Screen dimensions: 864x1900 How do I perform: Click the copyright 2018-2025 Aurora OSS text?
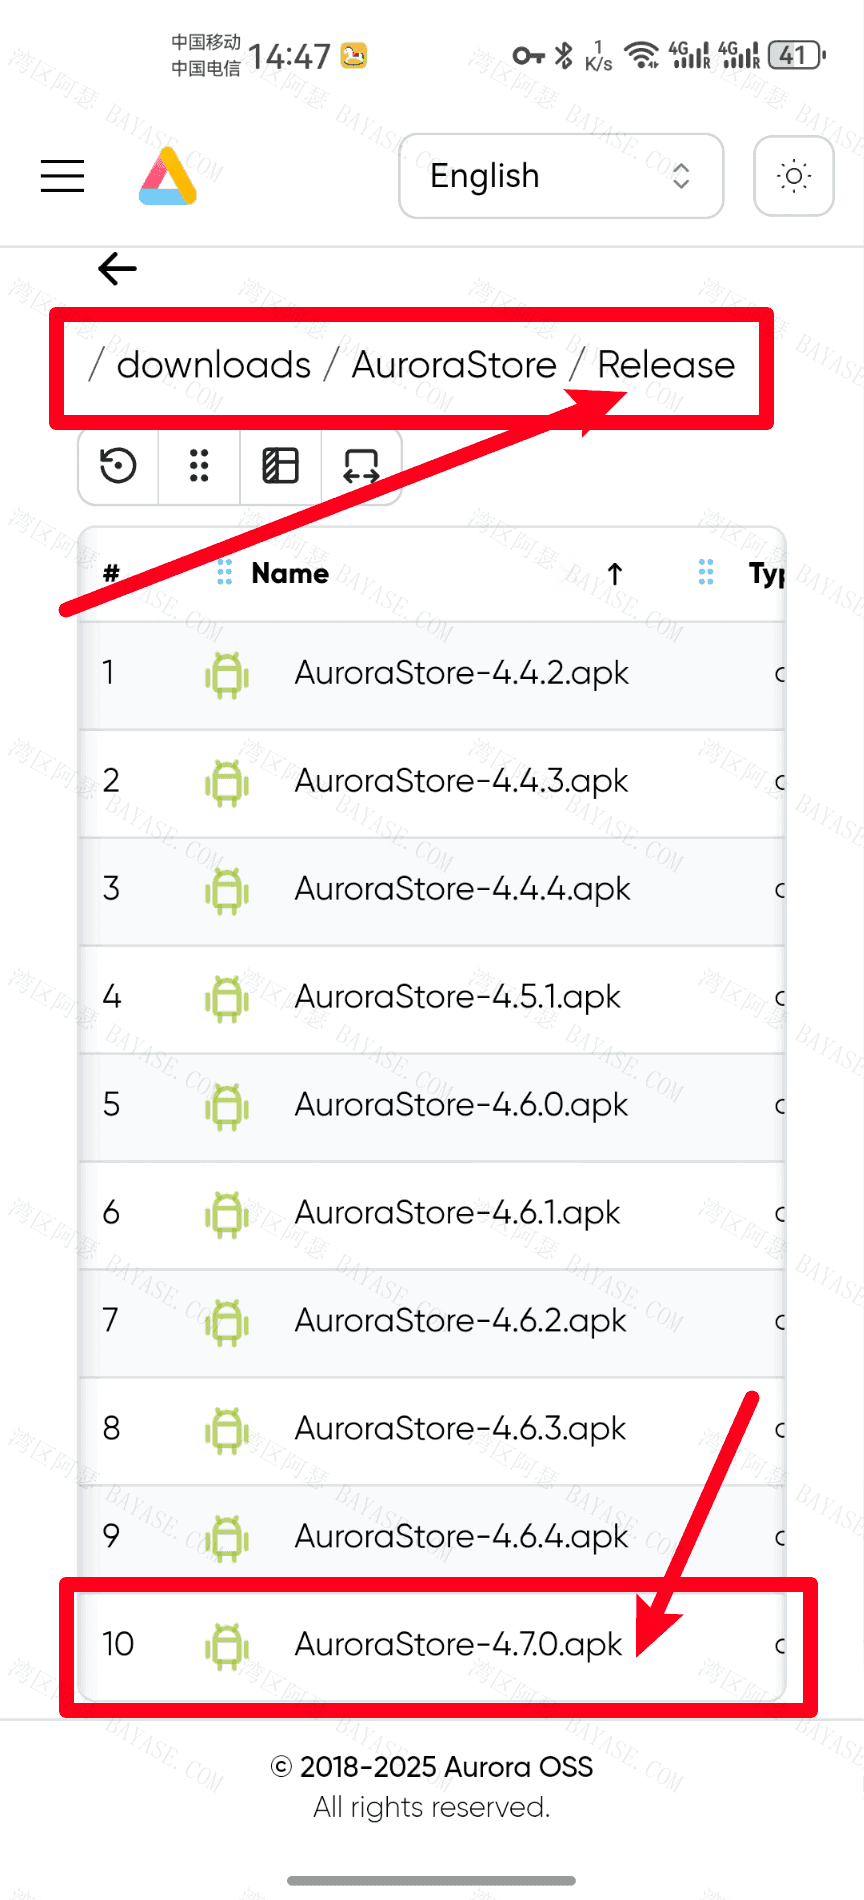click(x=432, y=1767)
